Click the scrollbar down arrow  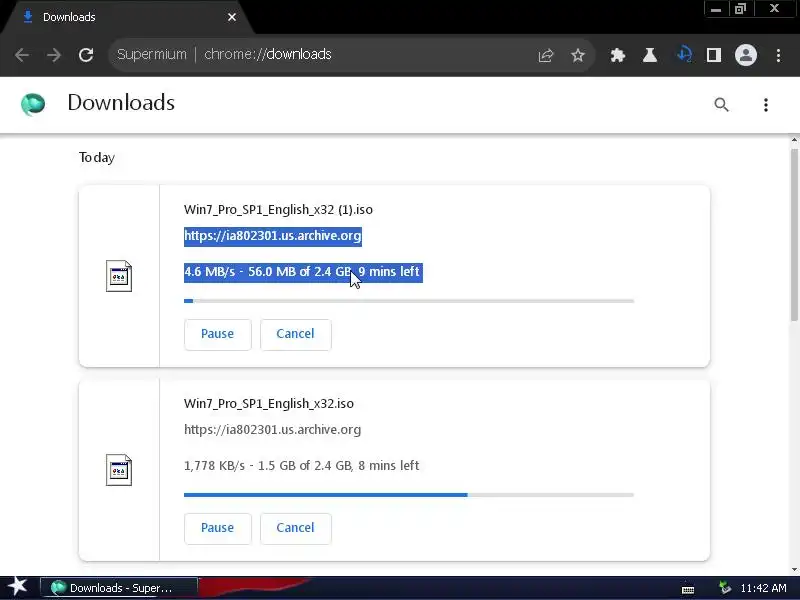coord(794,569)
